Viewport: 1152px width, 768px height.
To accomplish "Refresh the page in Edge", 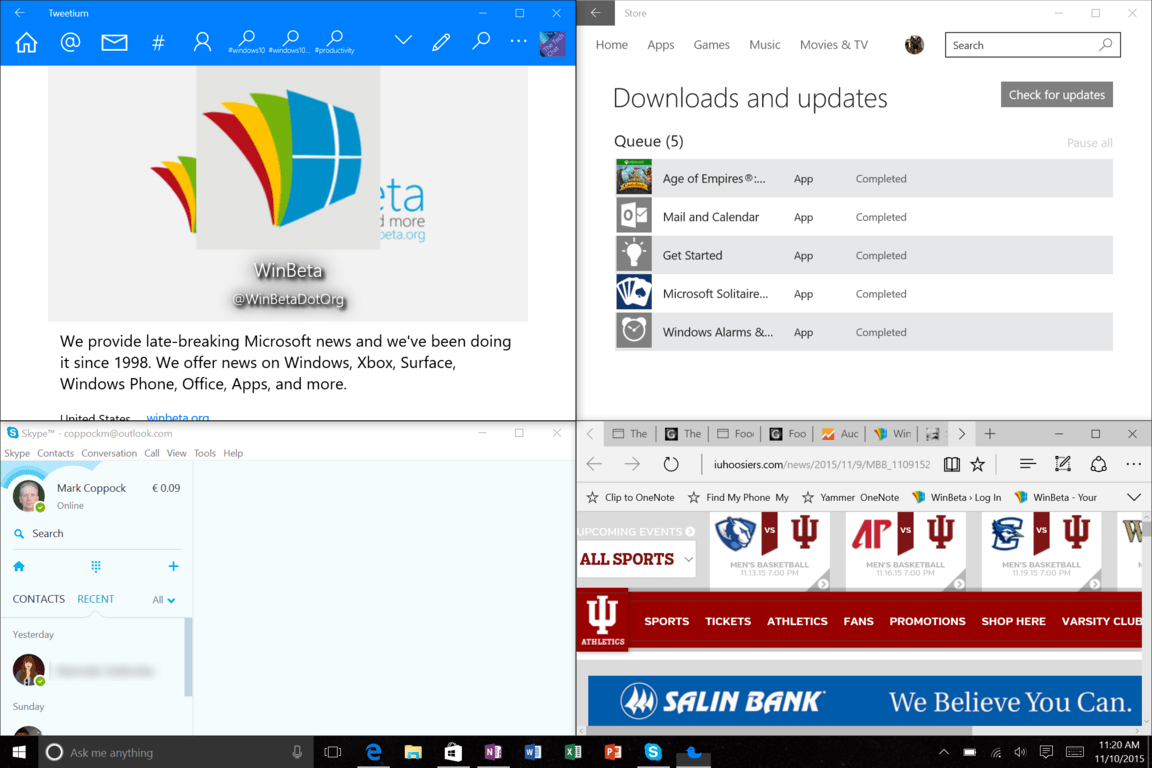I will 671,464.
